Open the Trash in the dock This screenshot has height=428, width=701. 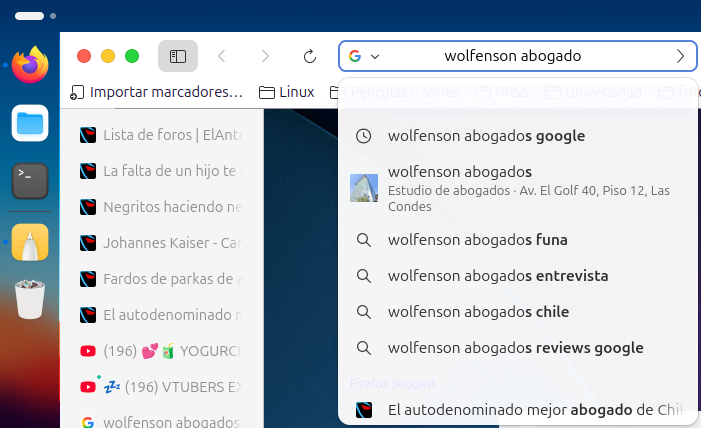click(x=30, y=299)
